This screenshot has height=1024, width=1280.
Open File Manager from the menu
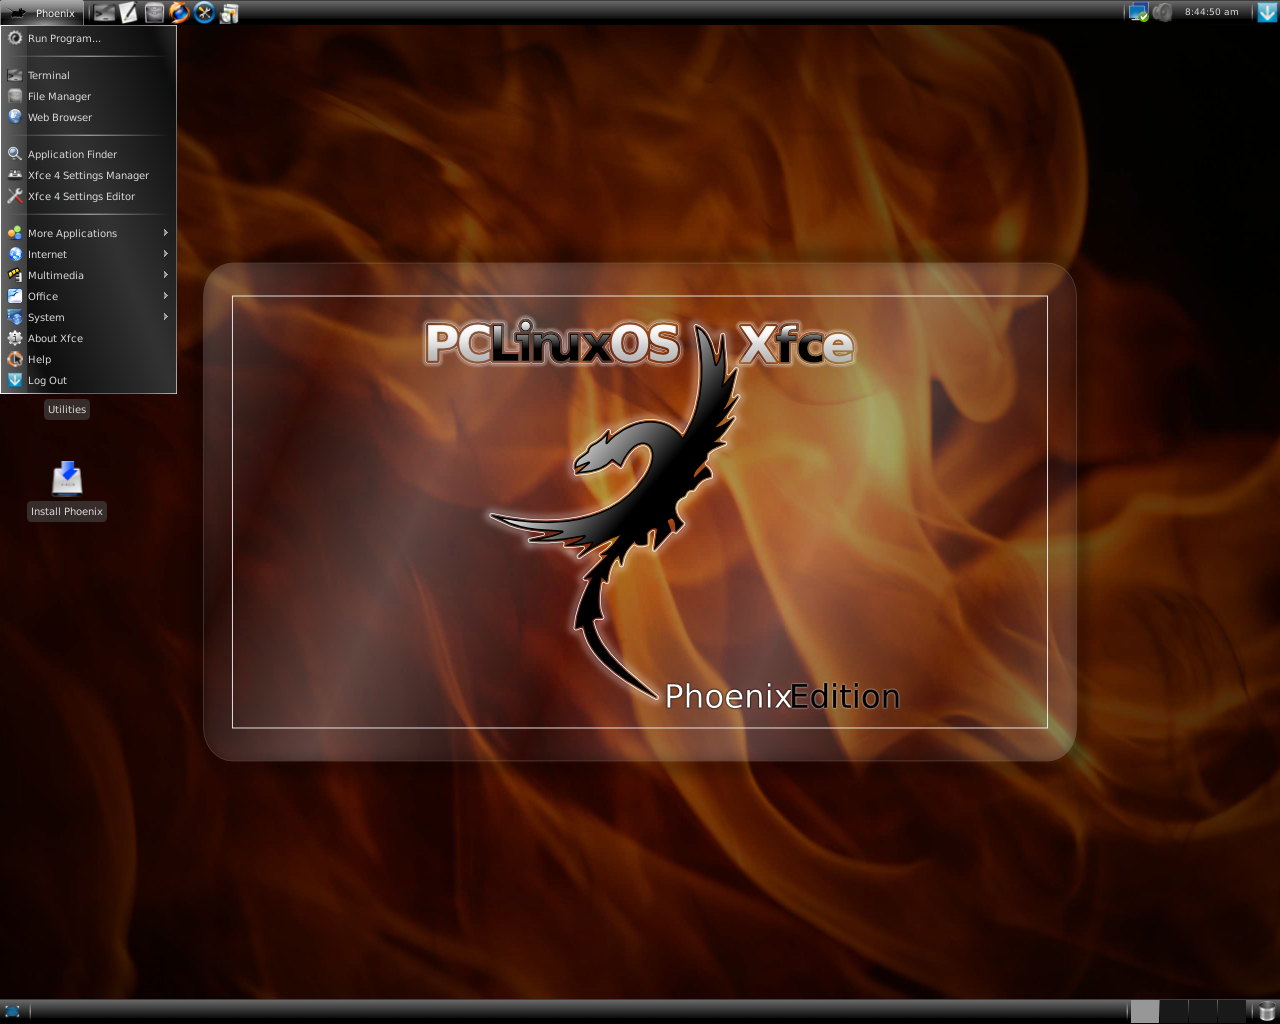[x=88, y=96]
